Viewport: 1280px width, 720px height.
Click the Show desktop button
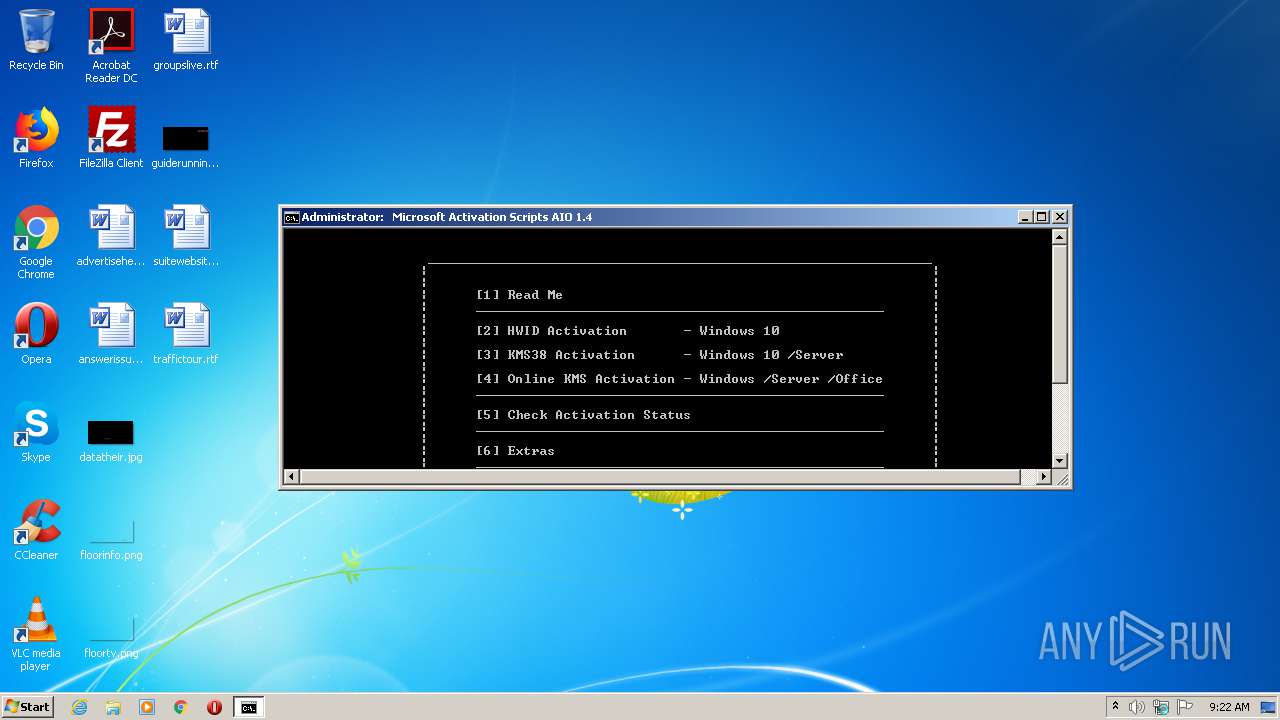click(1270, 707)
